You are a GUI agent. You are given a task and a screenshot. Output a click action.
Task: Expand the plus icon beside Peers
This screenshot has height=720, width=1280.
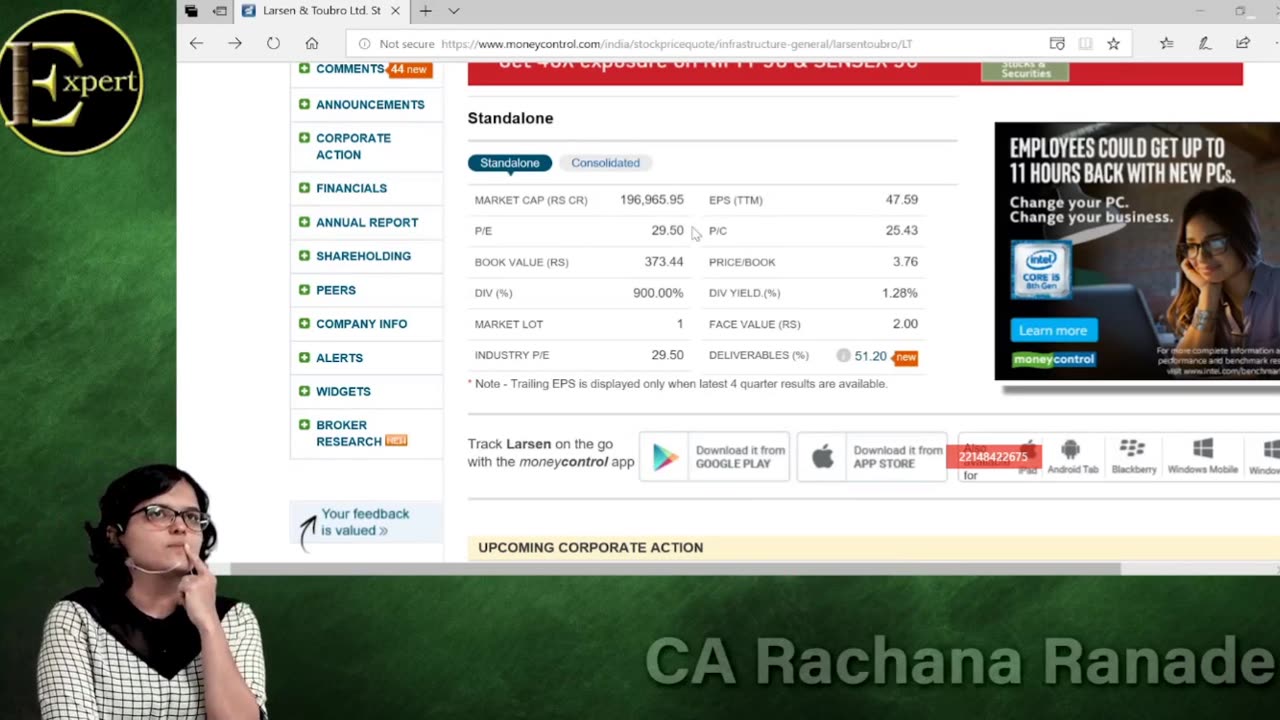point(304,290)
